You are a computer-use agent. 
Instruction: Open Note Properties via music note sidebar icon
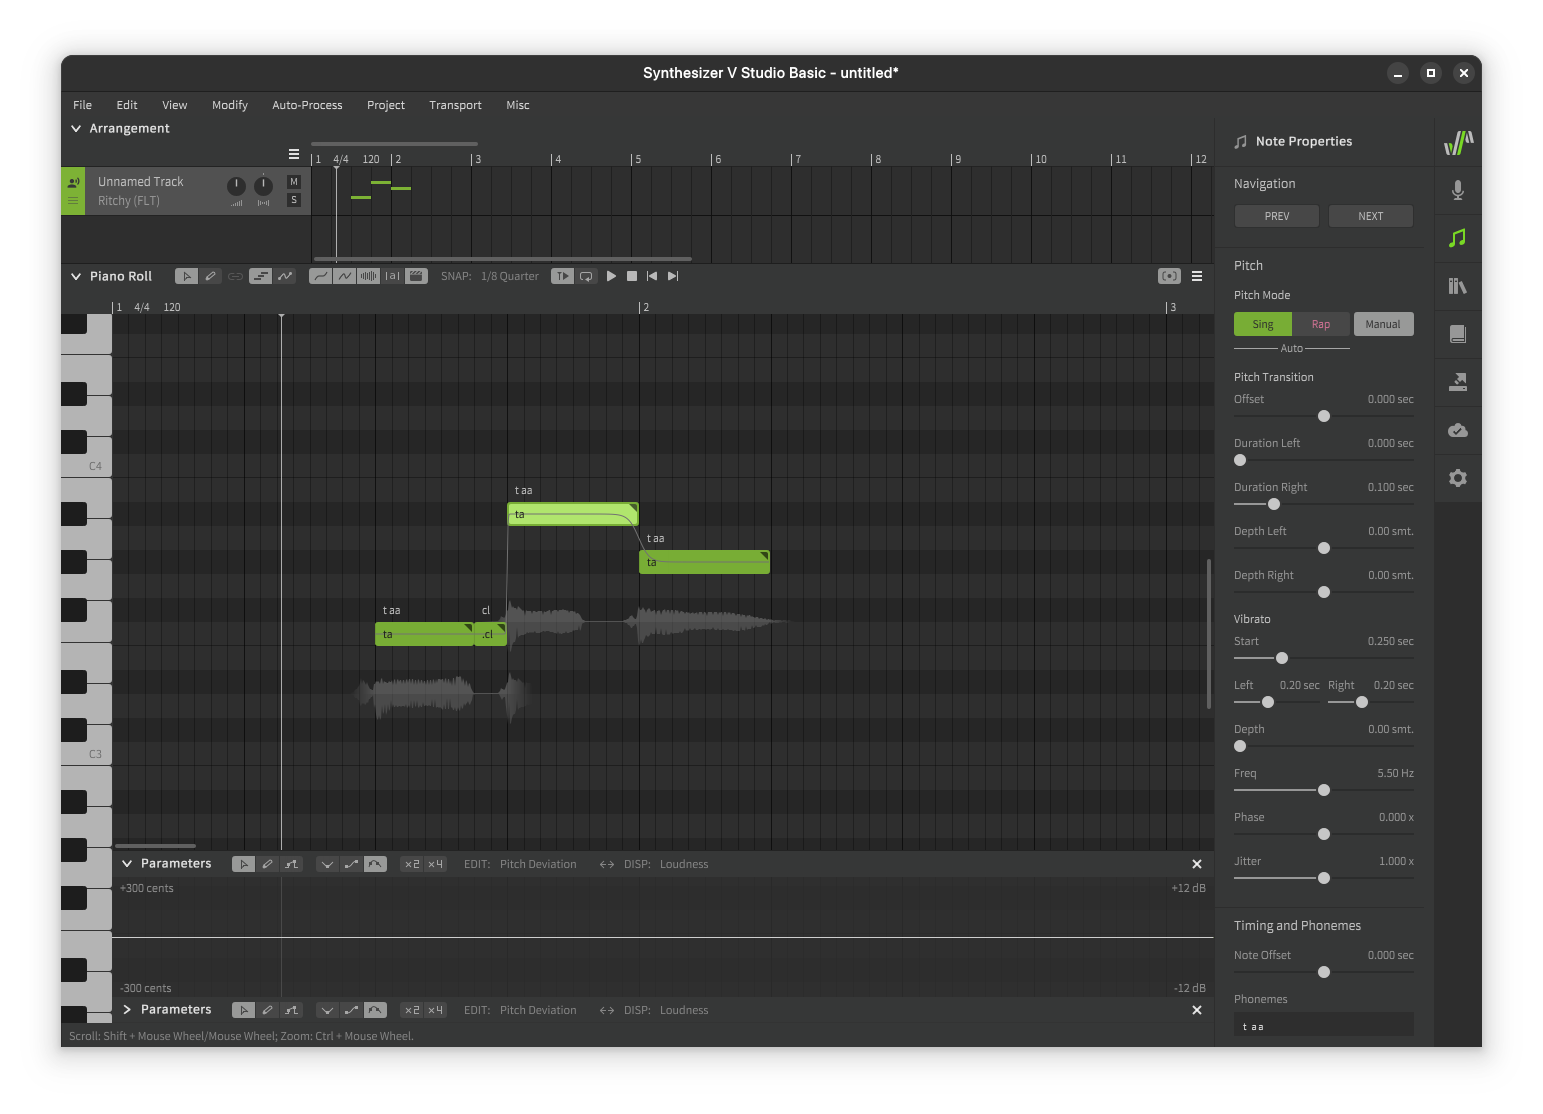tap(1458, 238)
